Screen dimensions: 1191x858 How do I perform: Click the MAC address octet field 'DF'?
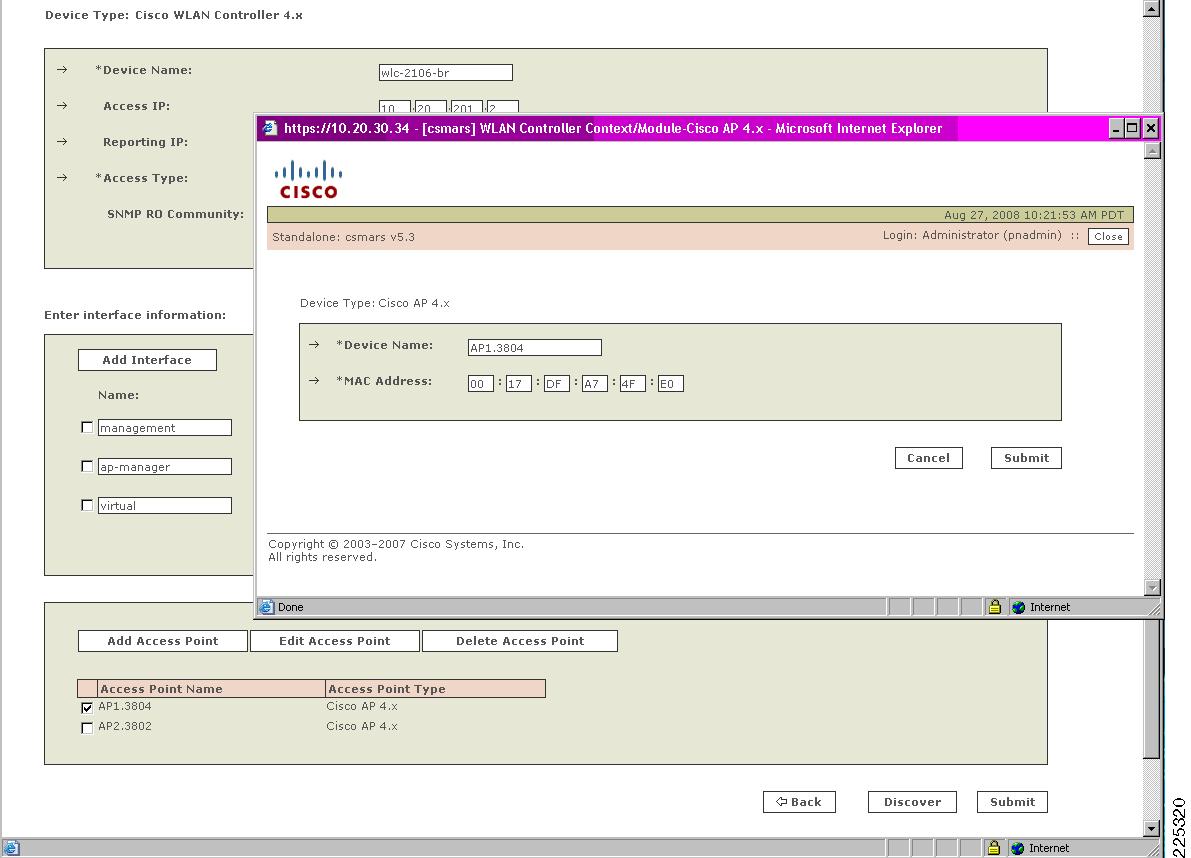tap(557, 383)
